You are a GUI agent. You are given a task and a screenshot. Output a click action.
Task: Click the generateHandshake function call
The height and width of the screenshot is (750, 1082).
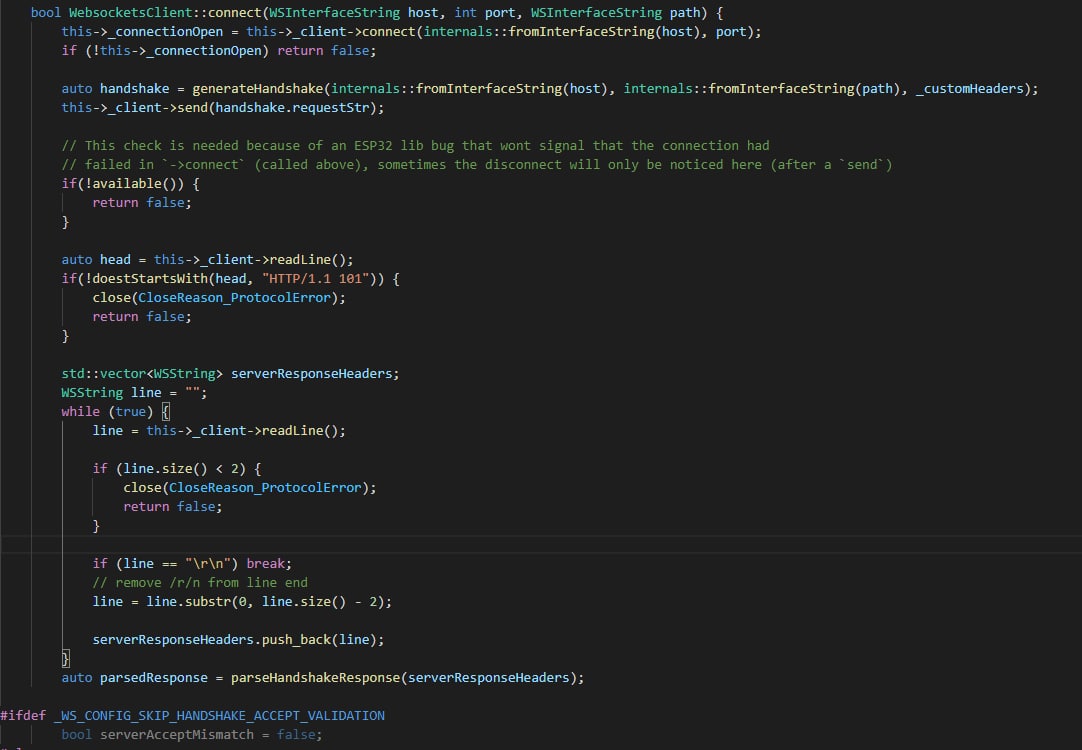pyautogui.click(x=257, y=88)
